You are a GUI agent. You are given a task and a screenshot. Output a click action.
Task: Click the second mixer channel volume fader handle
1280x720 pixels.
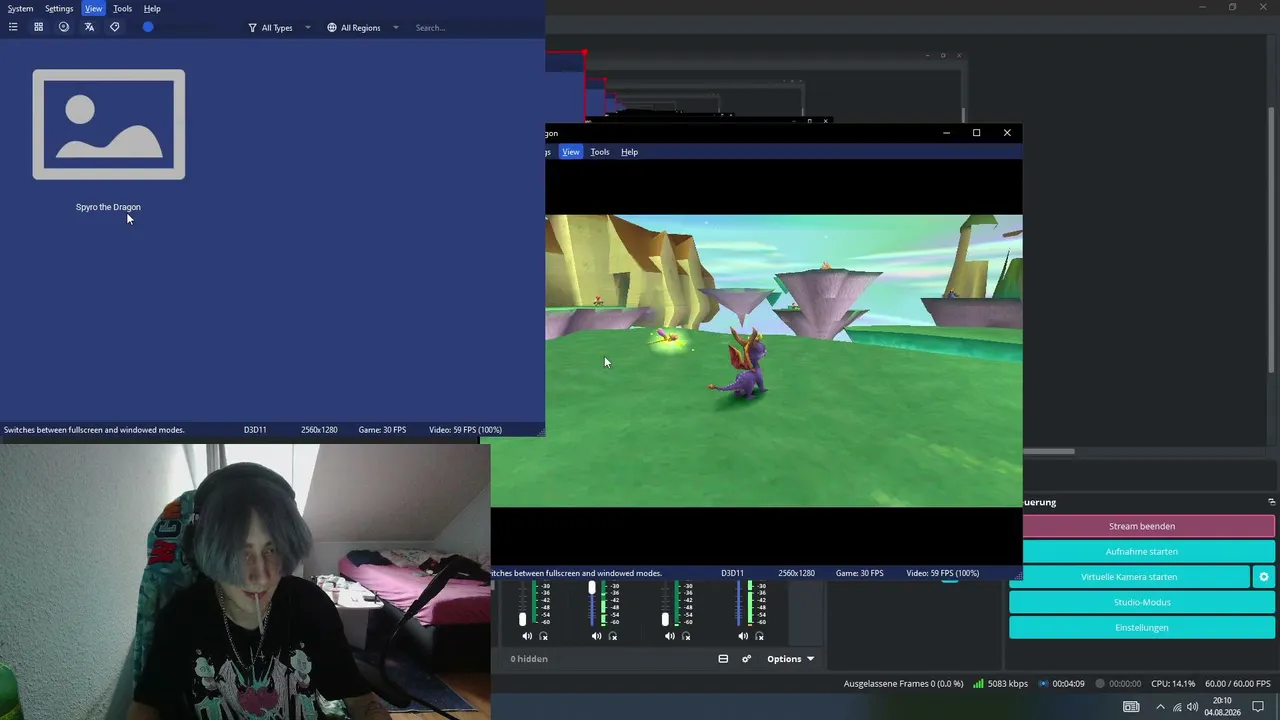592,588
